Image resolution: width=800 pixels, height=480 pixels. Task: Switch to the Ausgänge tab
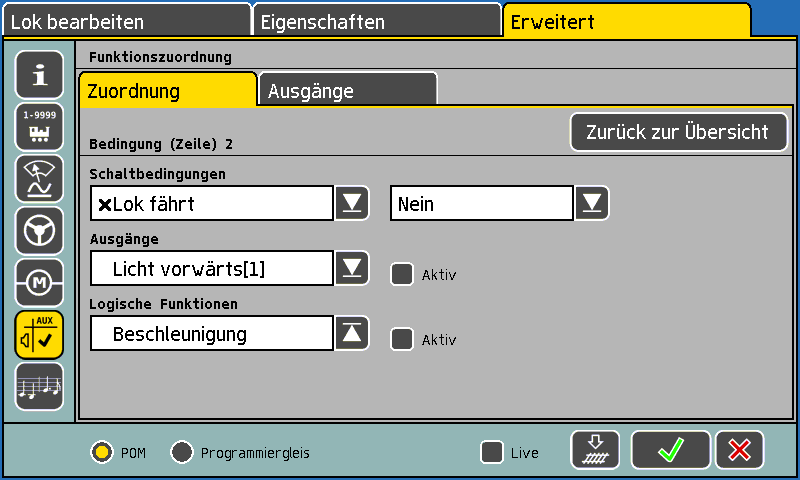(348, 90)
